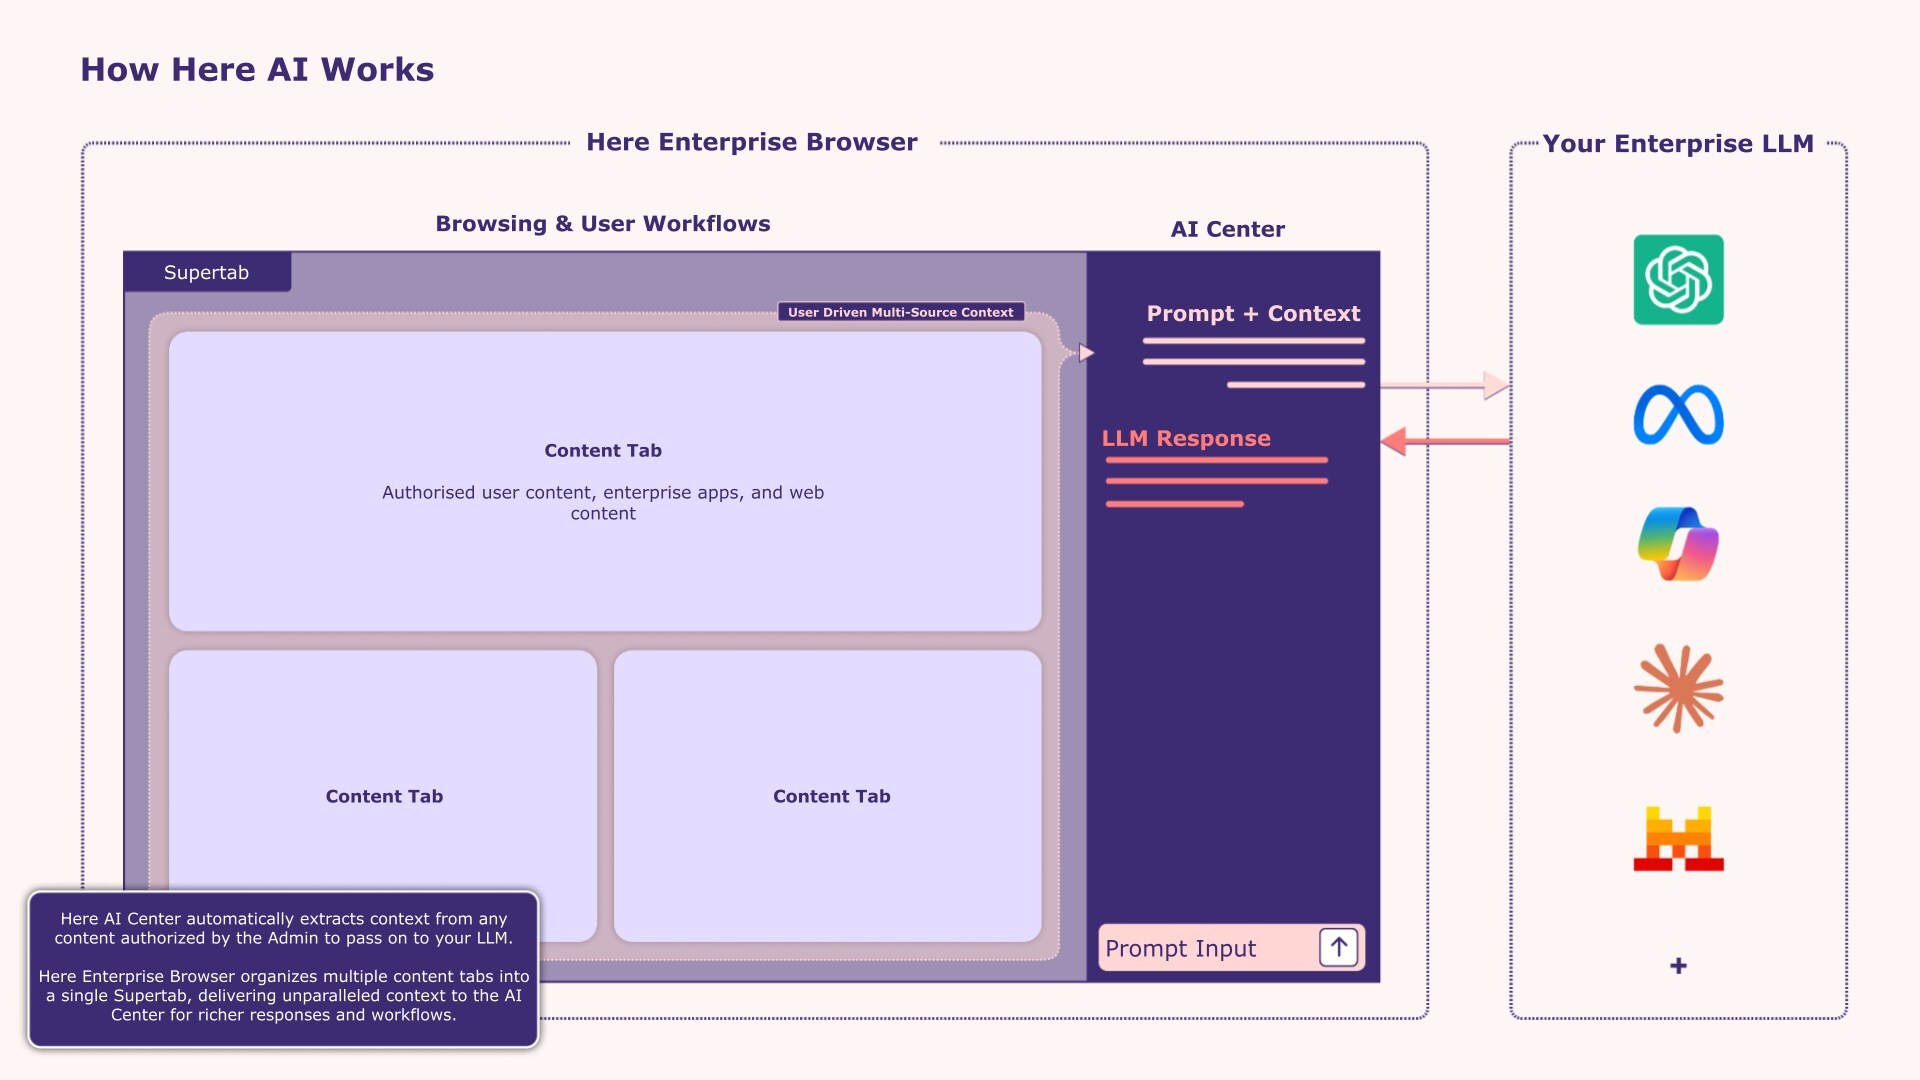Click the Anthropic Claude starburst icon

click(1678, 688)
